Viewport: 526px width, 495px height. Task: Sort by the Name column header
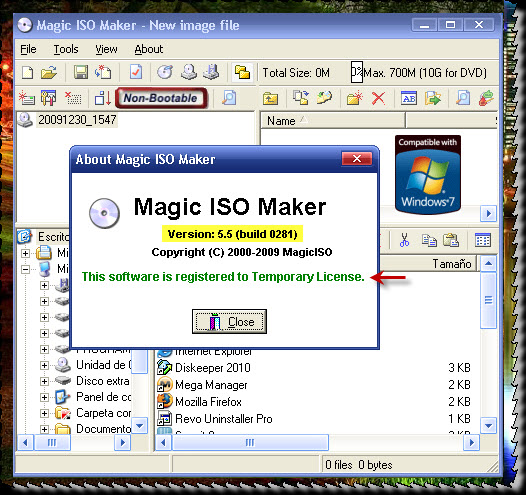tap(332, 121)
